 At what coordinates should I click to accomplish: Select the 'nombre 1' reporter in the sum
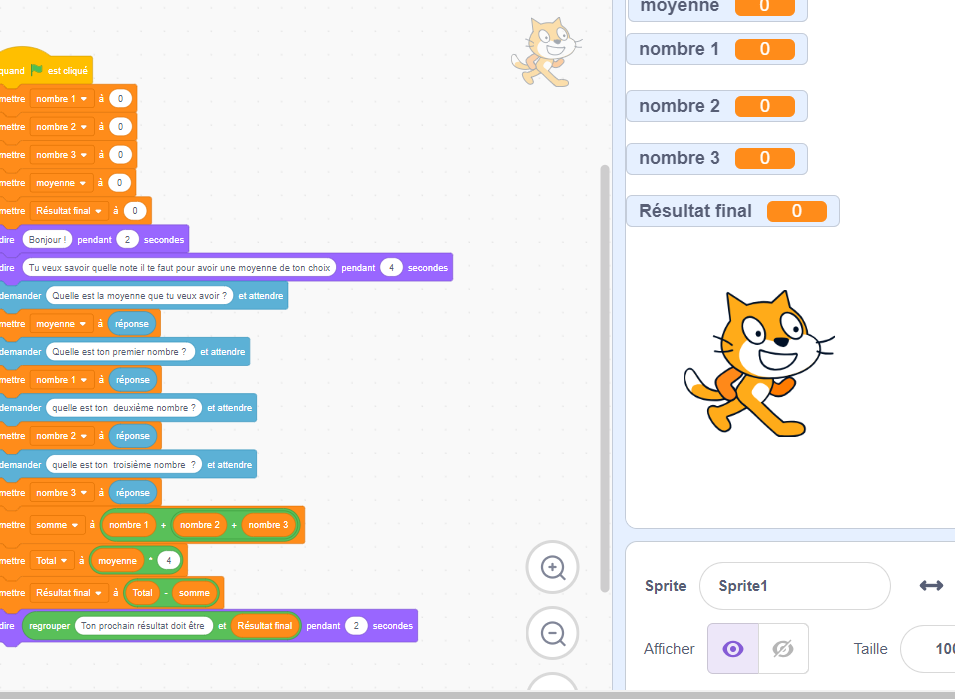pyautogui.click(x=129, y=525)
